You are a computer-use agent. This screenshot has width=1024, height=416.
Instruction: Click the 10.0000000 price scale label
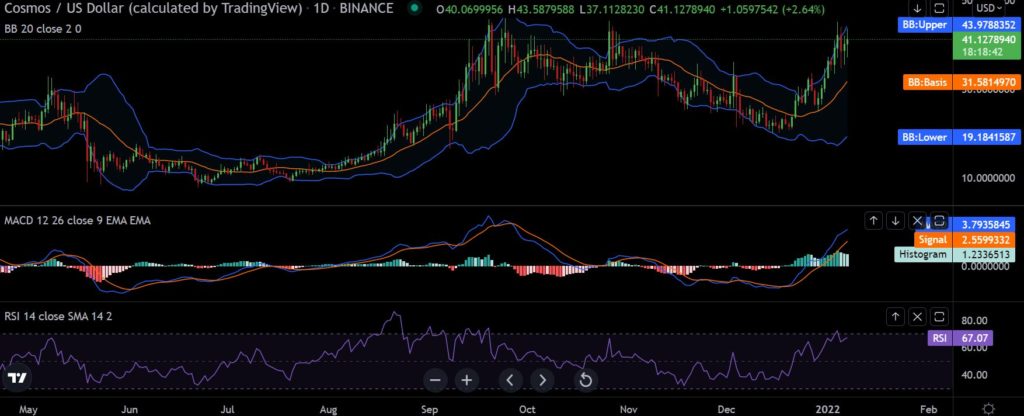coord(987,178)
